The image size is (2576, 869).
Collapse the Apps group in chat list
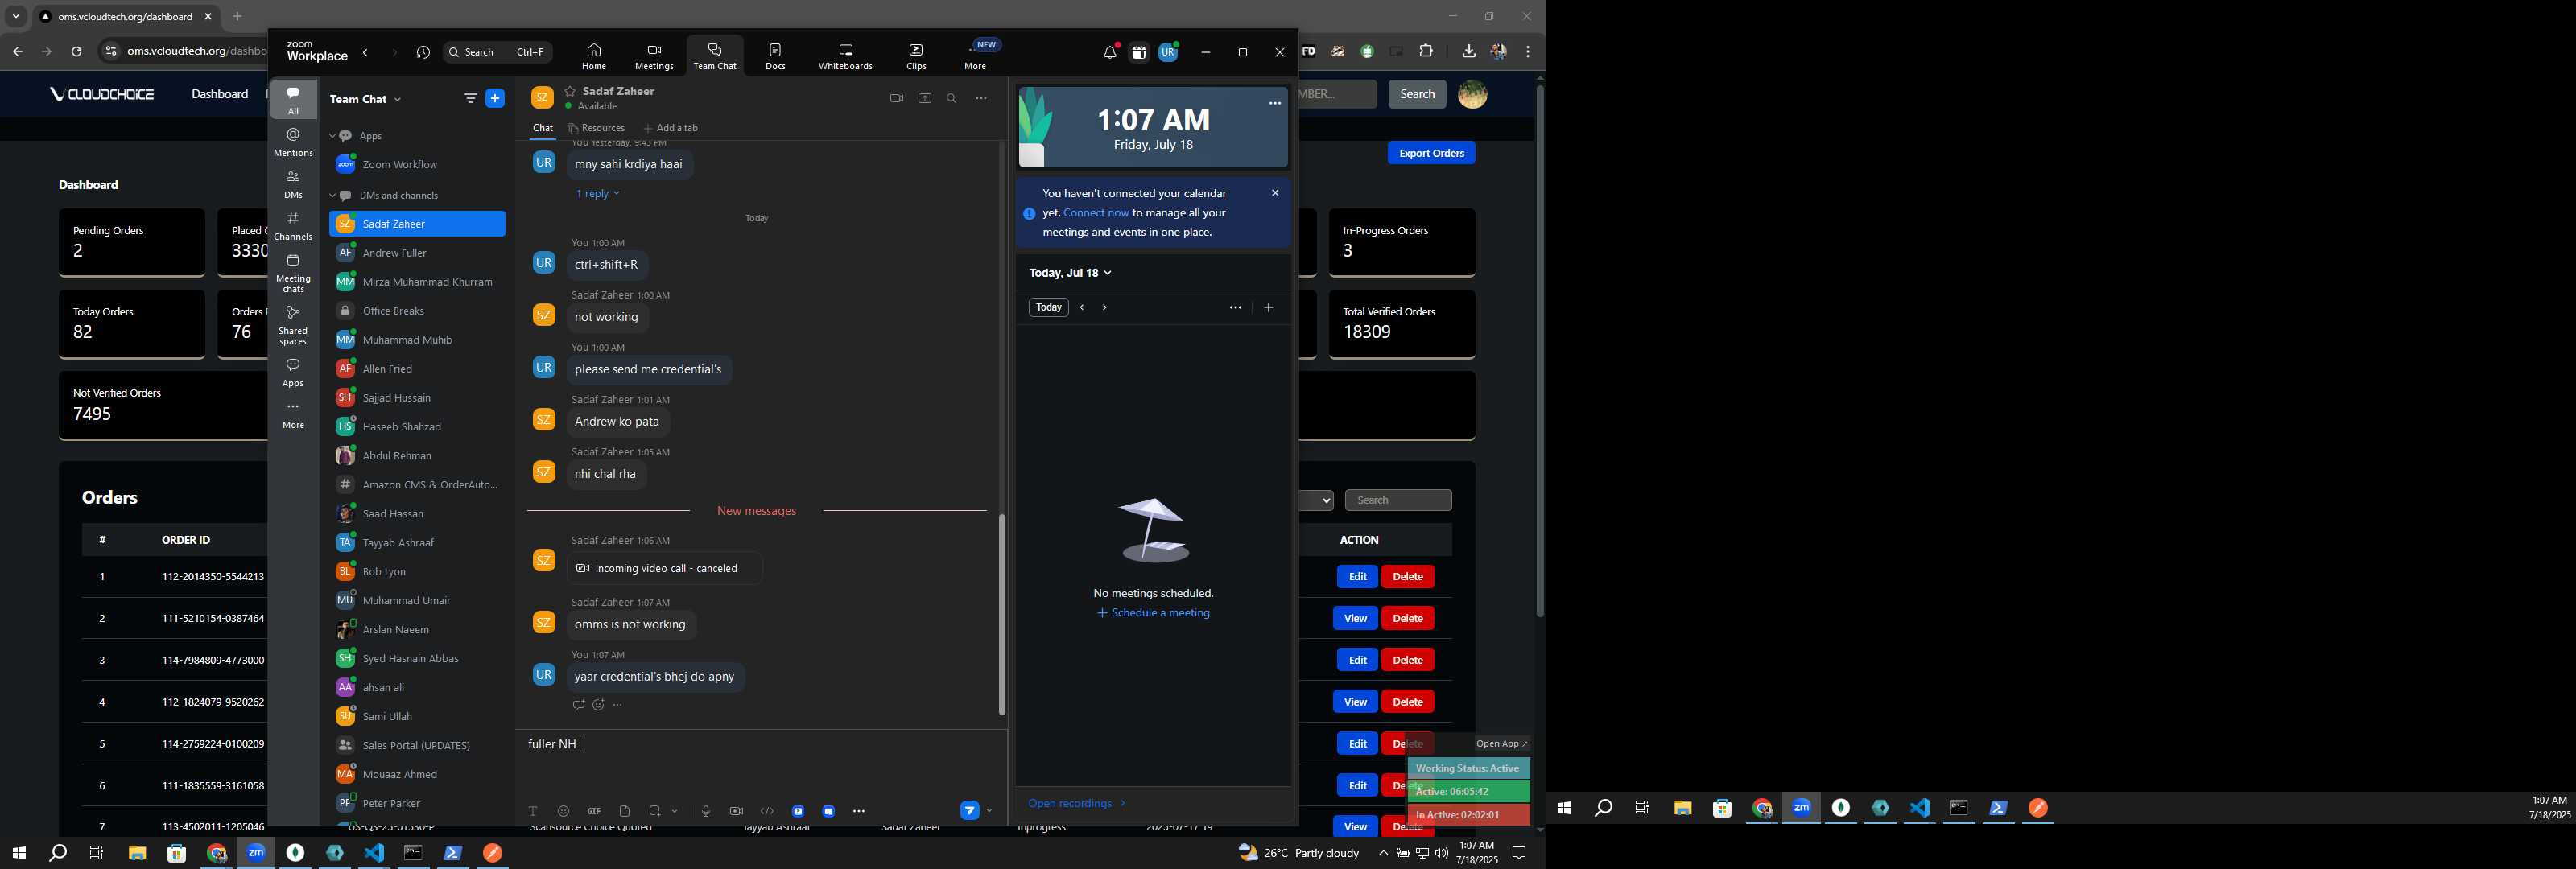click(332, 136)
